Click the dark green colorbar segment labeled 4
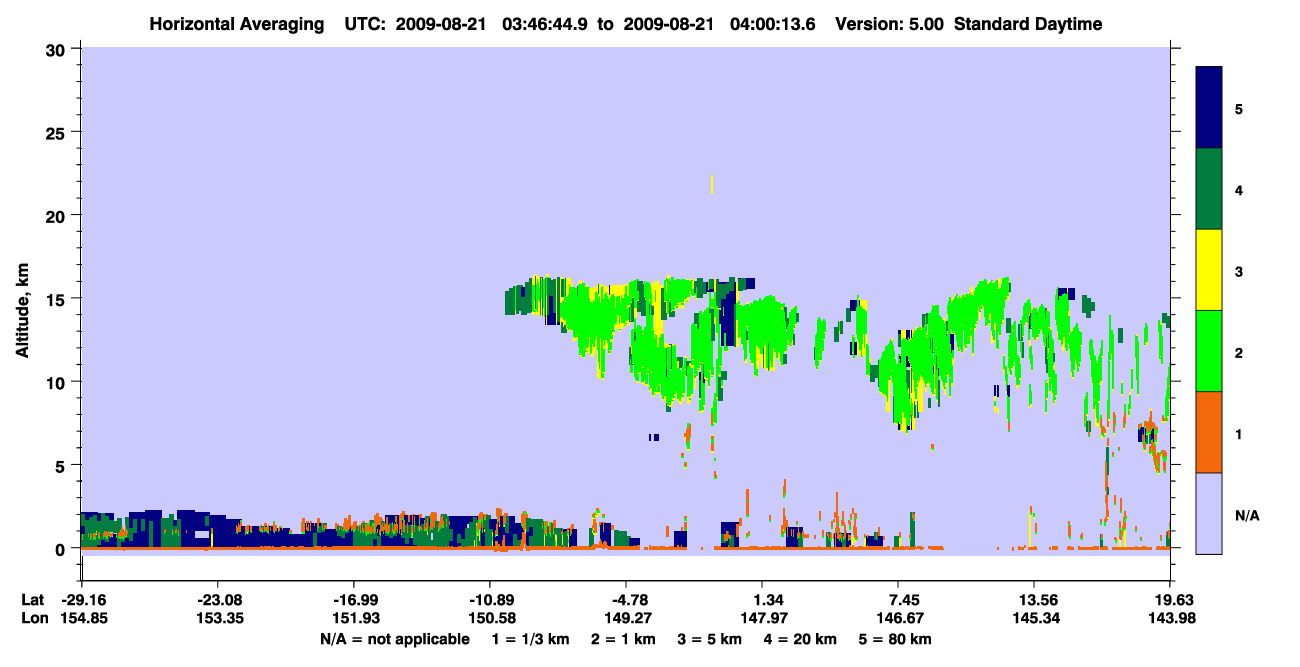 [1209, 189]
